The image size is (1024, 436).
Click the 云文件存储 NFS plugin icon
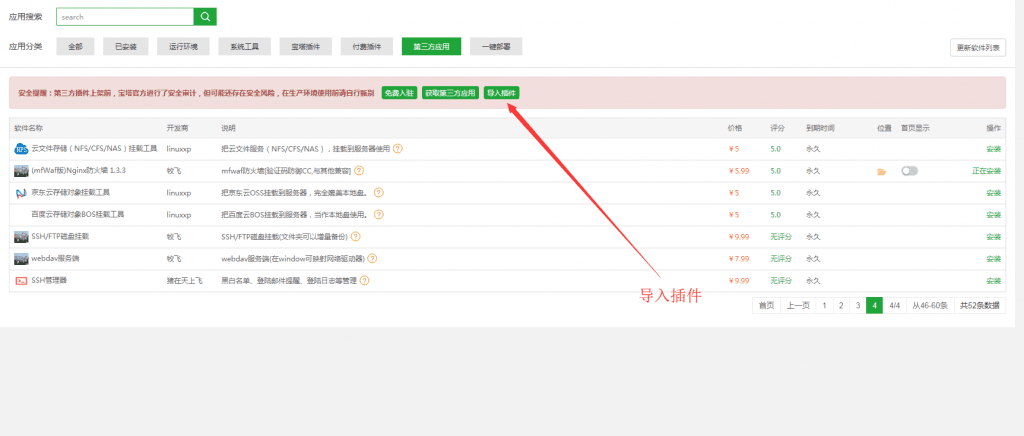(x=21, y=149)
